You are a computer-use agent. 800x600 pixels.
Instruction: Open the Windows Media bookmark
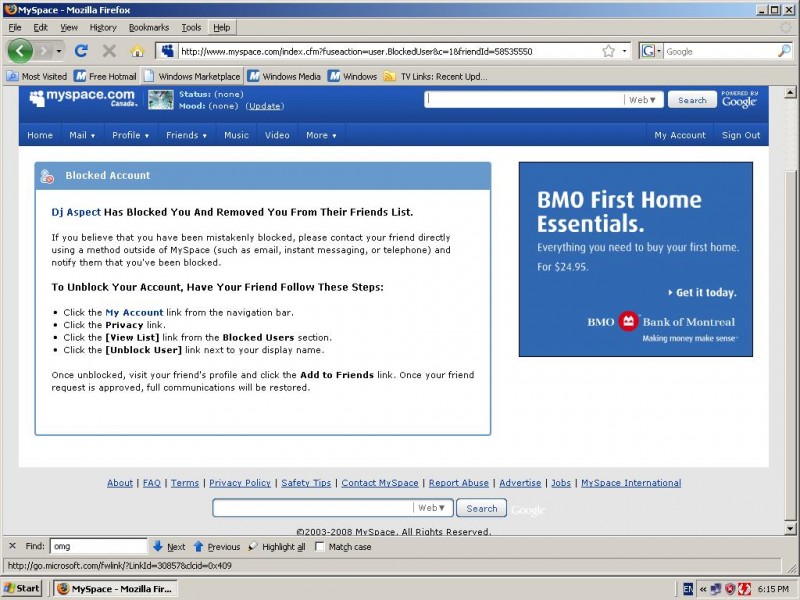[284, 77]
